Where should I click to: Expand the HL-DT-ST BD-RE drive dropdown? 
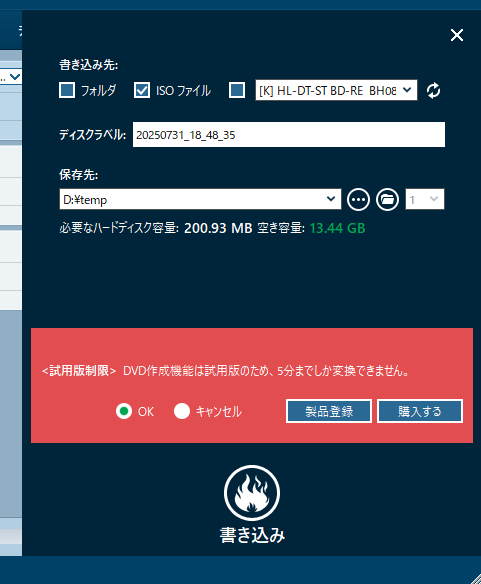click(336, 90)
